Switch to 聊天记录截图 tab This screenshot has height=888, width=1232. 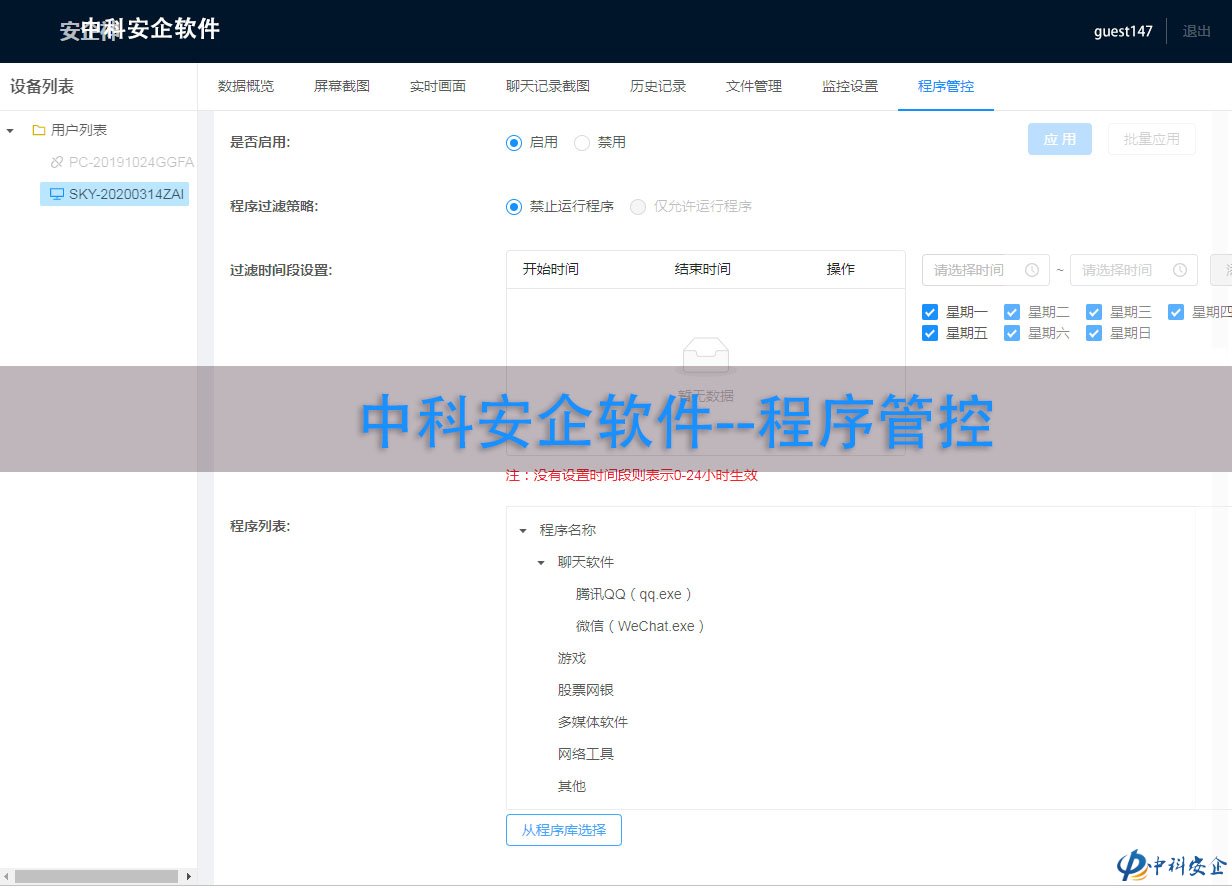point(548,87)
